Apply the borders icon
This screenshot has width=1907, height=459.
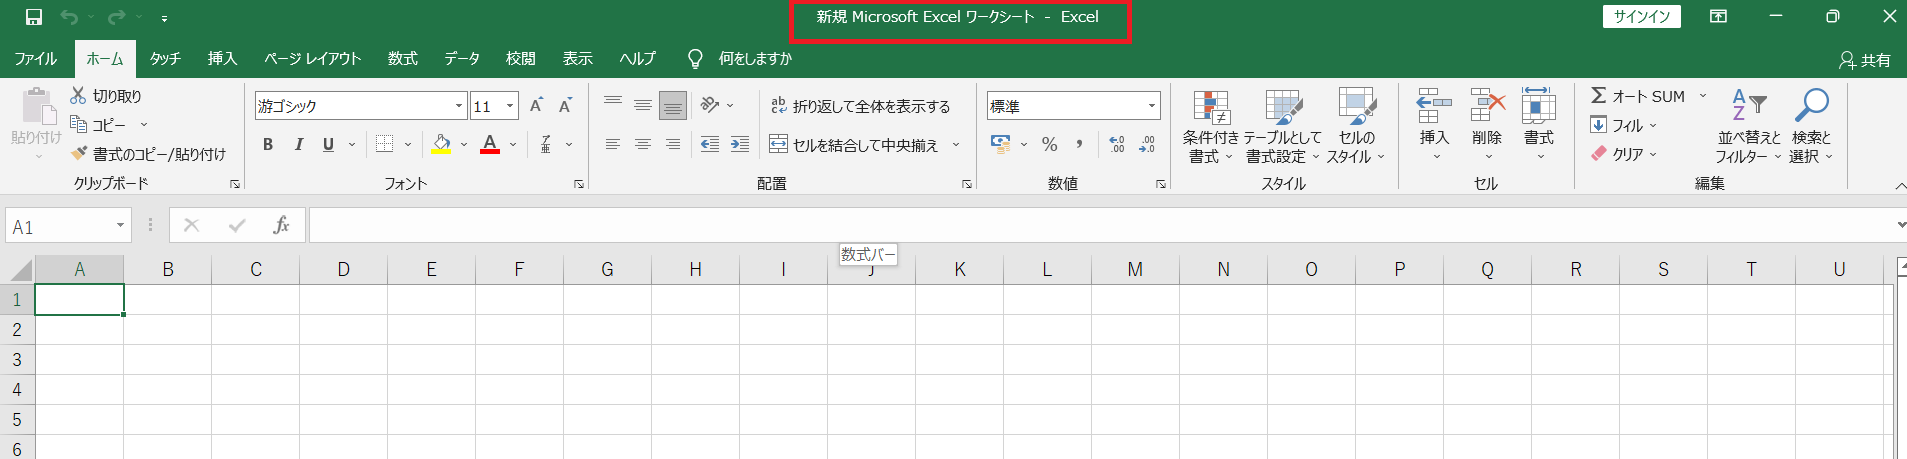pyautogui.click(x=384, y=145)
